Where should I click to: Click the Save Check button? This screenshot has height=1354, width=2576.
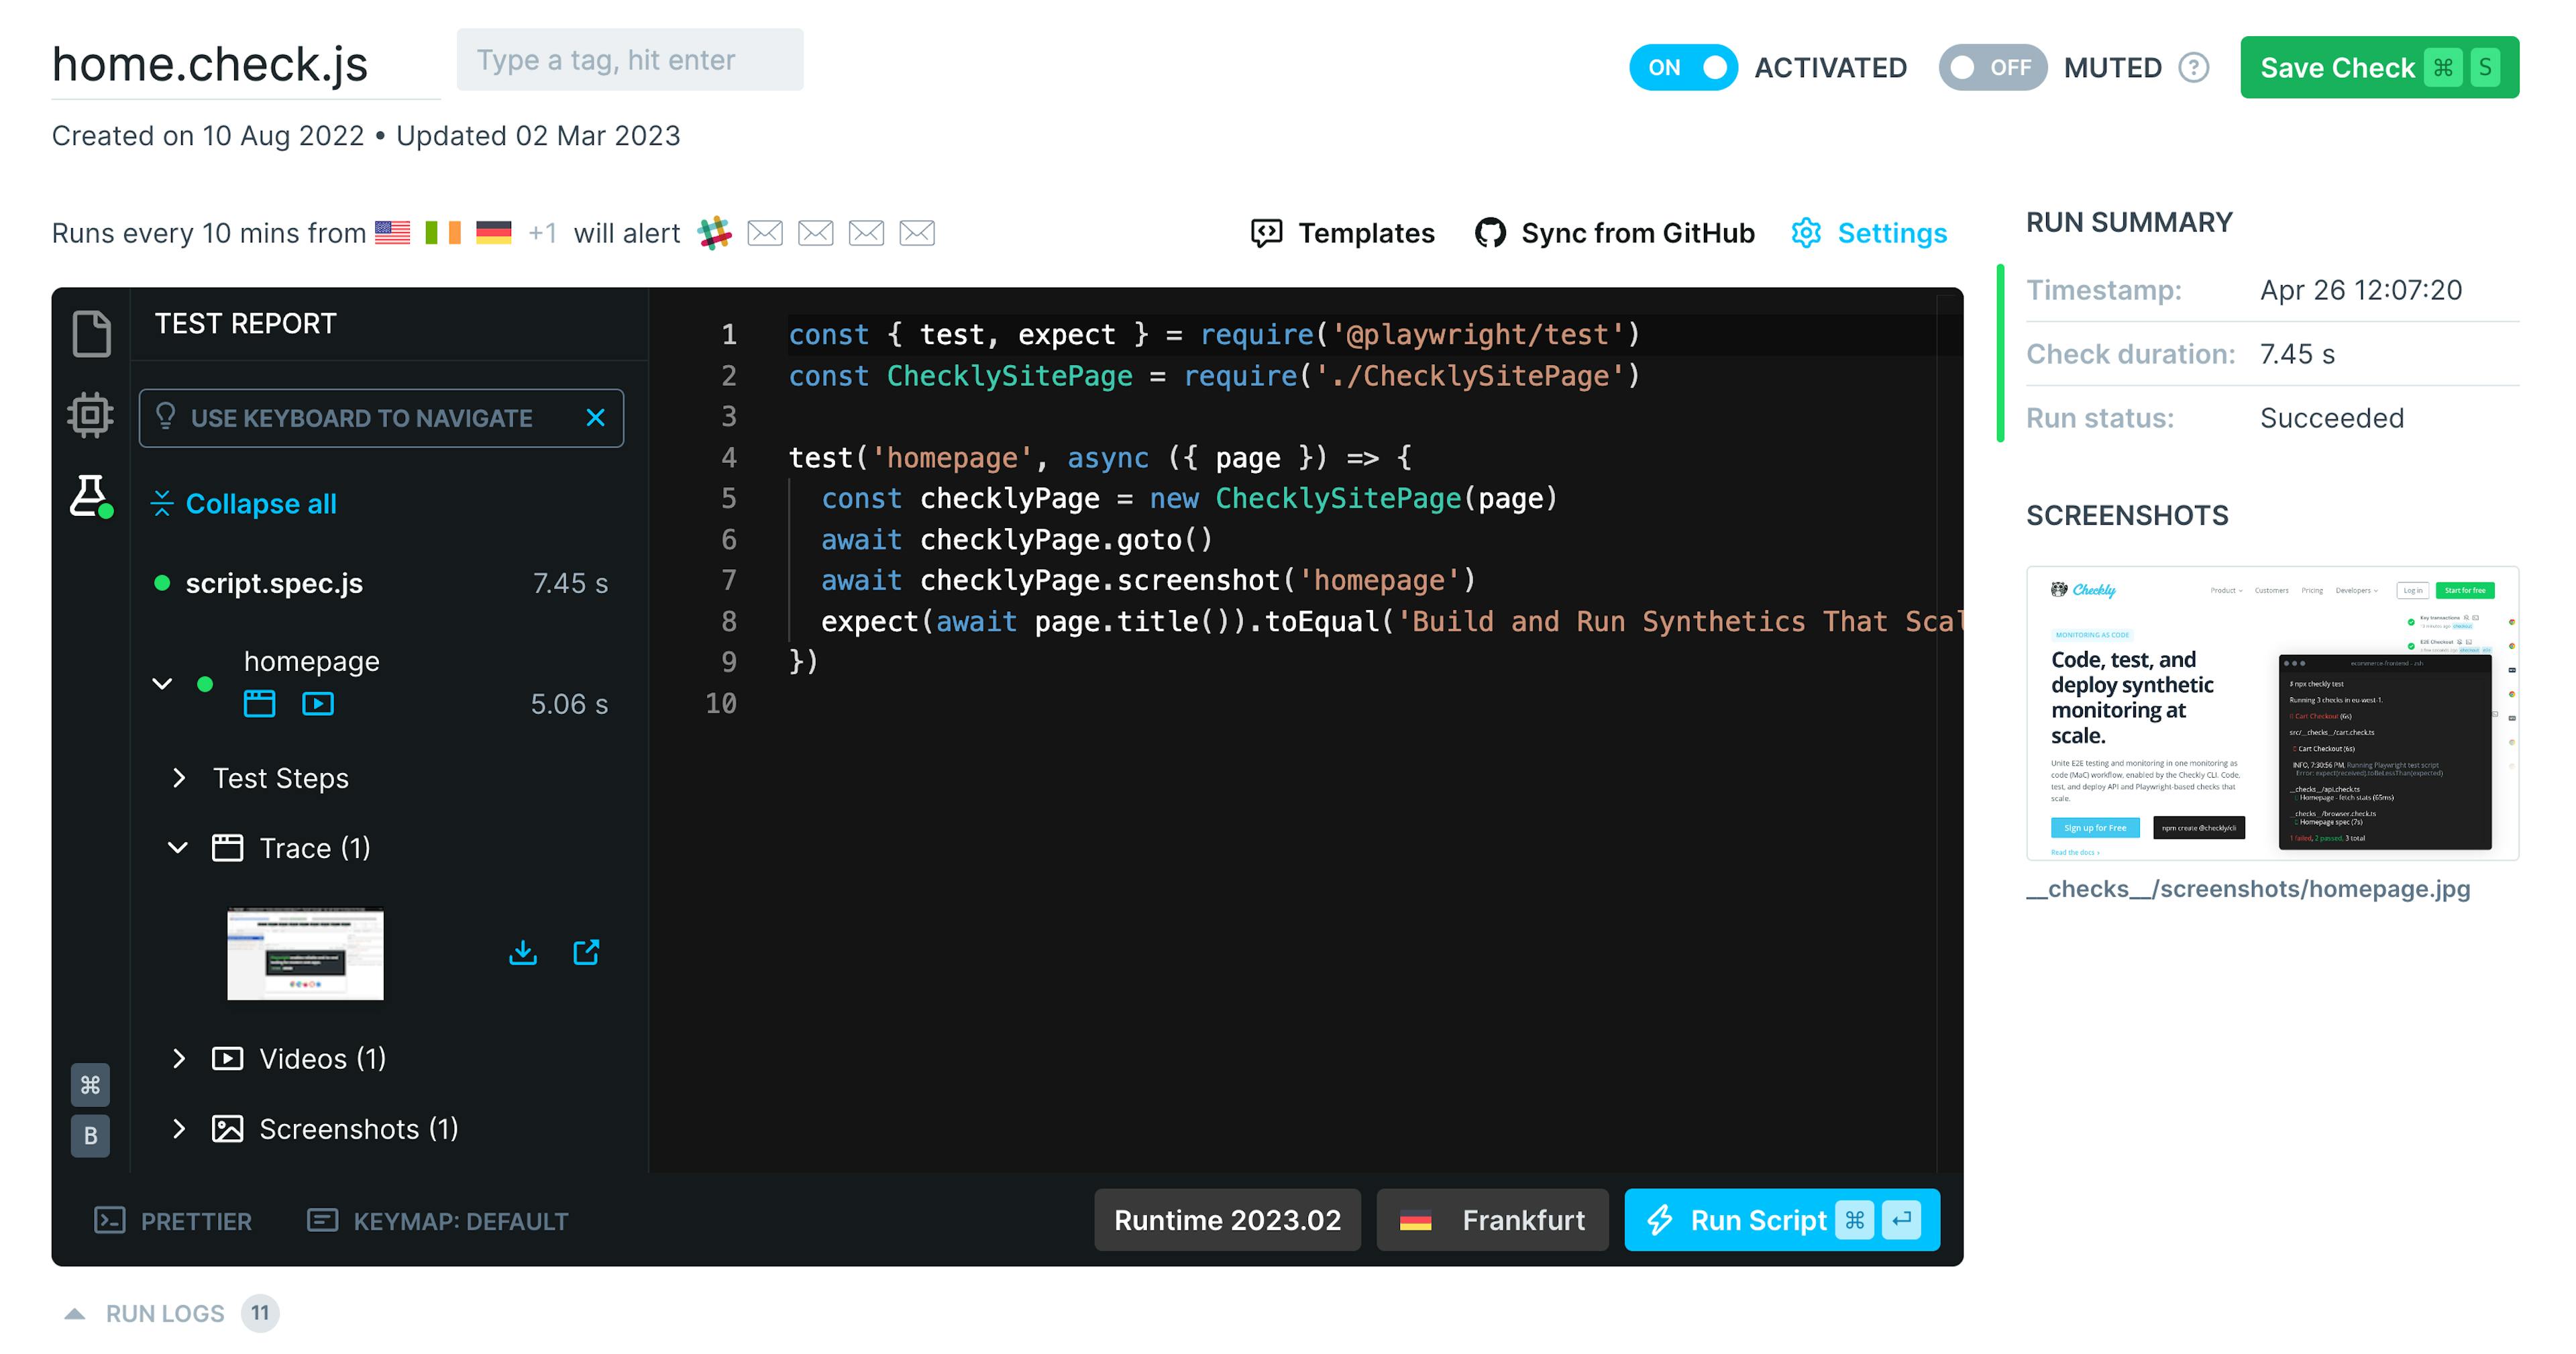click(x=2379, y=68)
